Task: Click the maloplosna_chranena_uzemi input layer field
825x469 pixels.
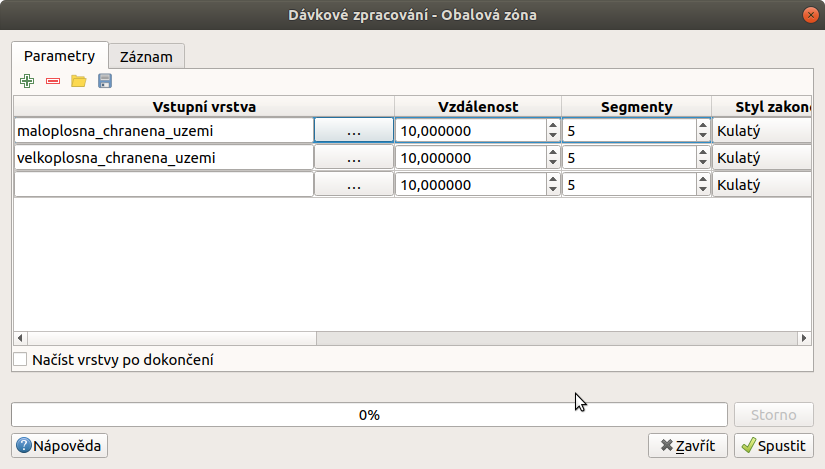Action: click(x=164, y=131)
